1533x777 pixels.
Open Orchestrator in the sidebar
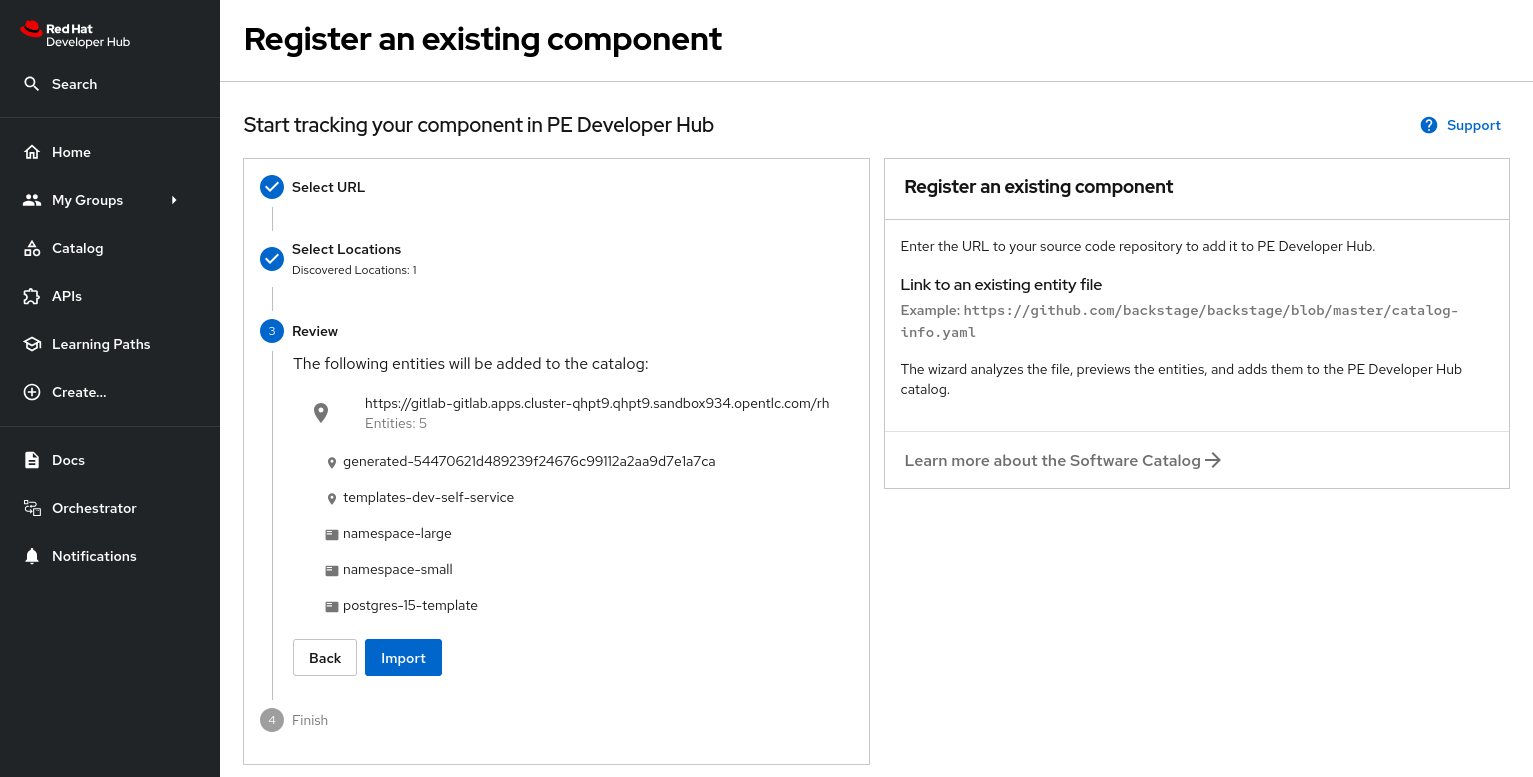(x=110, y=508)
